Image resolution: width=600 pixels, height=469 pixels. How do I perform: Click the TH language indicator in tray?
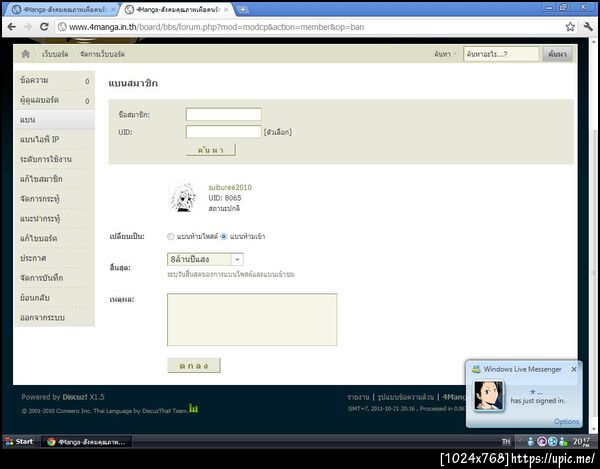point(506,442)
